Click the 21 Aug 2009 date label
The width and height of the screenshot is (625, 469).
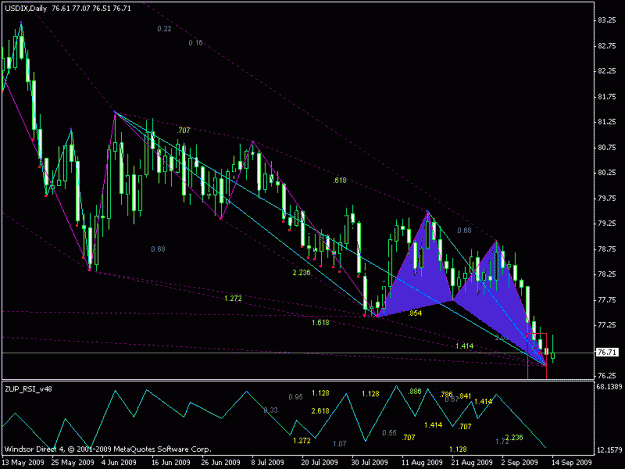(x=472, y=462)
